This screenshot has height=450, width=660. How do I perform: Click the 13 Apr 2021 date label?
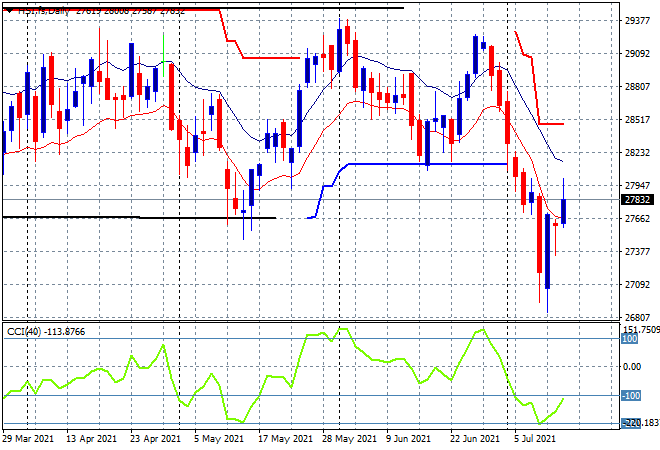pos(91,439)
